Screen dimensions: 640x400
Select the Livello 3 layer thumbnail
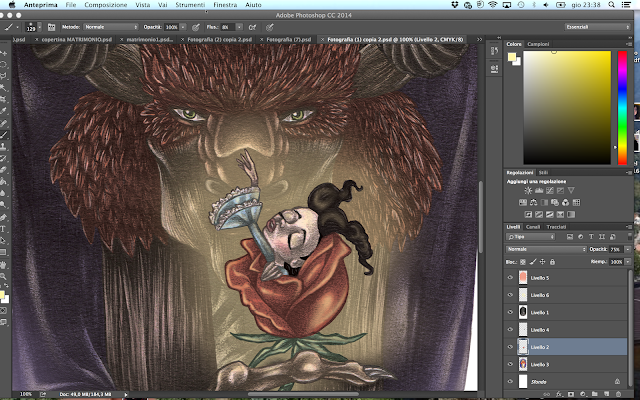(523, 364)
